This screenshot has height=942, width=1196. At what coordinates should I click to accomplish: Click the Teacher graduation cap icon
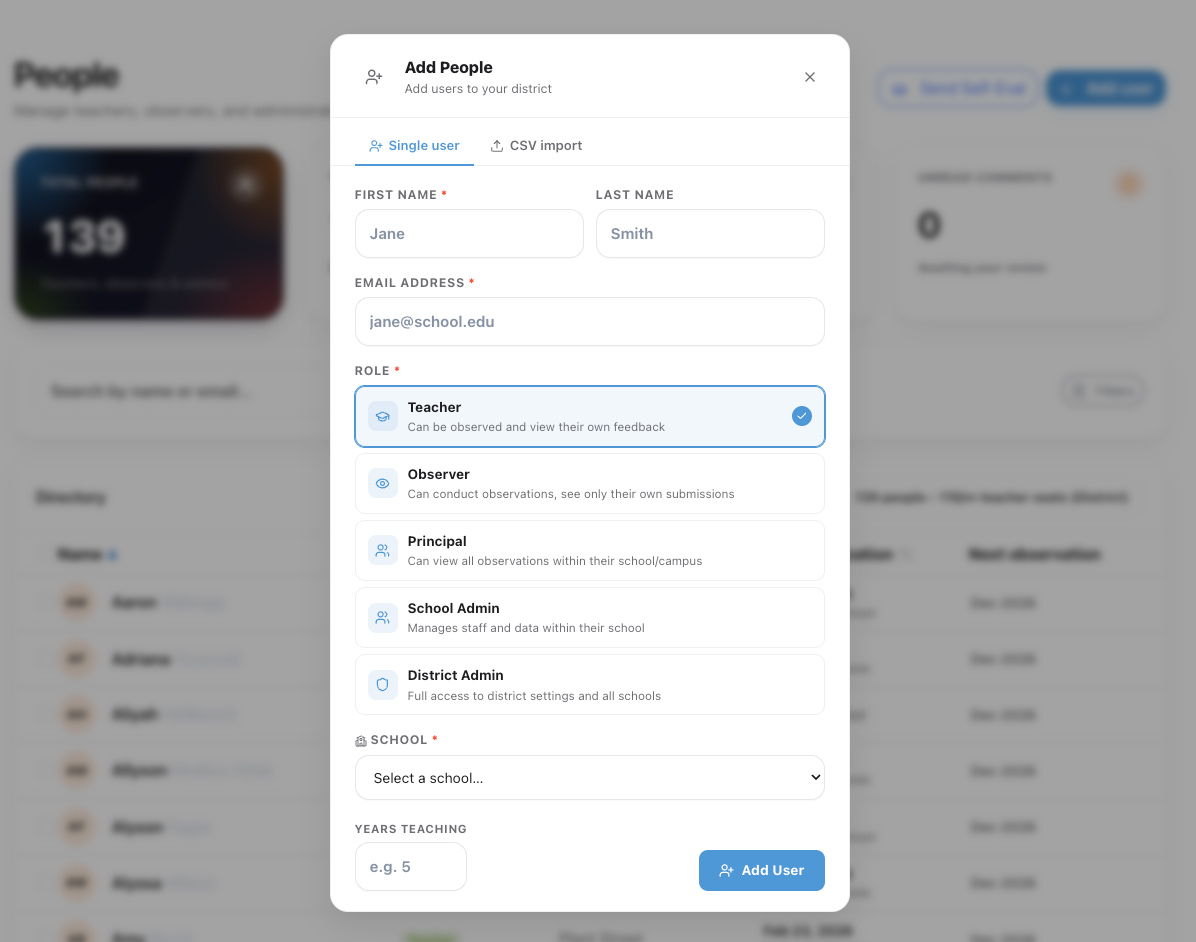(x=383, y=416)
